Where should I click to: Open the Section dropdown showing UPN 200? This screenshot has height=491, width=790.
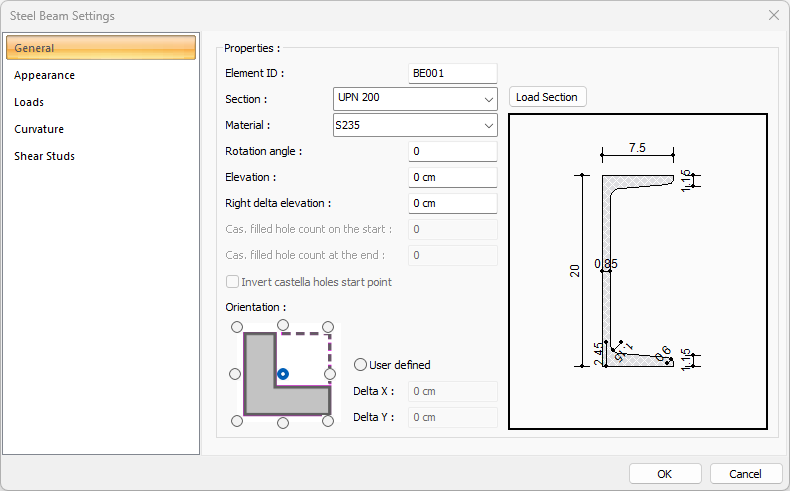pyautogui.click(x=414, y=98)
